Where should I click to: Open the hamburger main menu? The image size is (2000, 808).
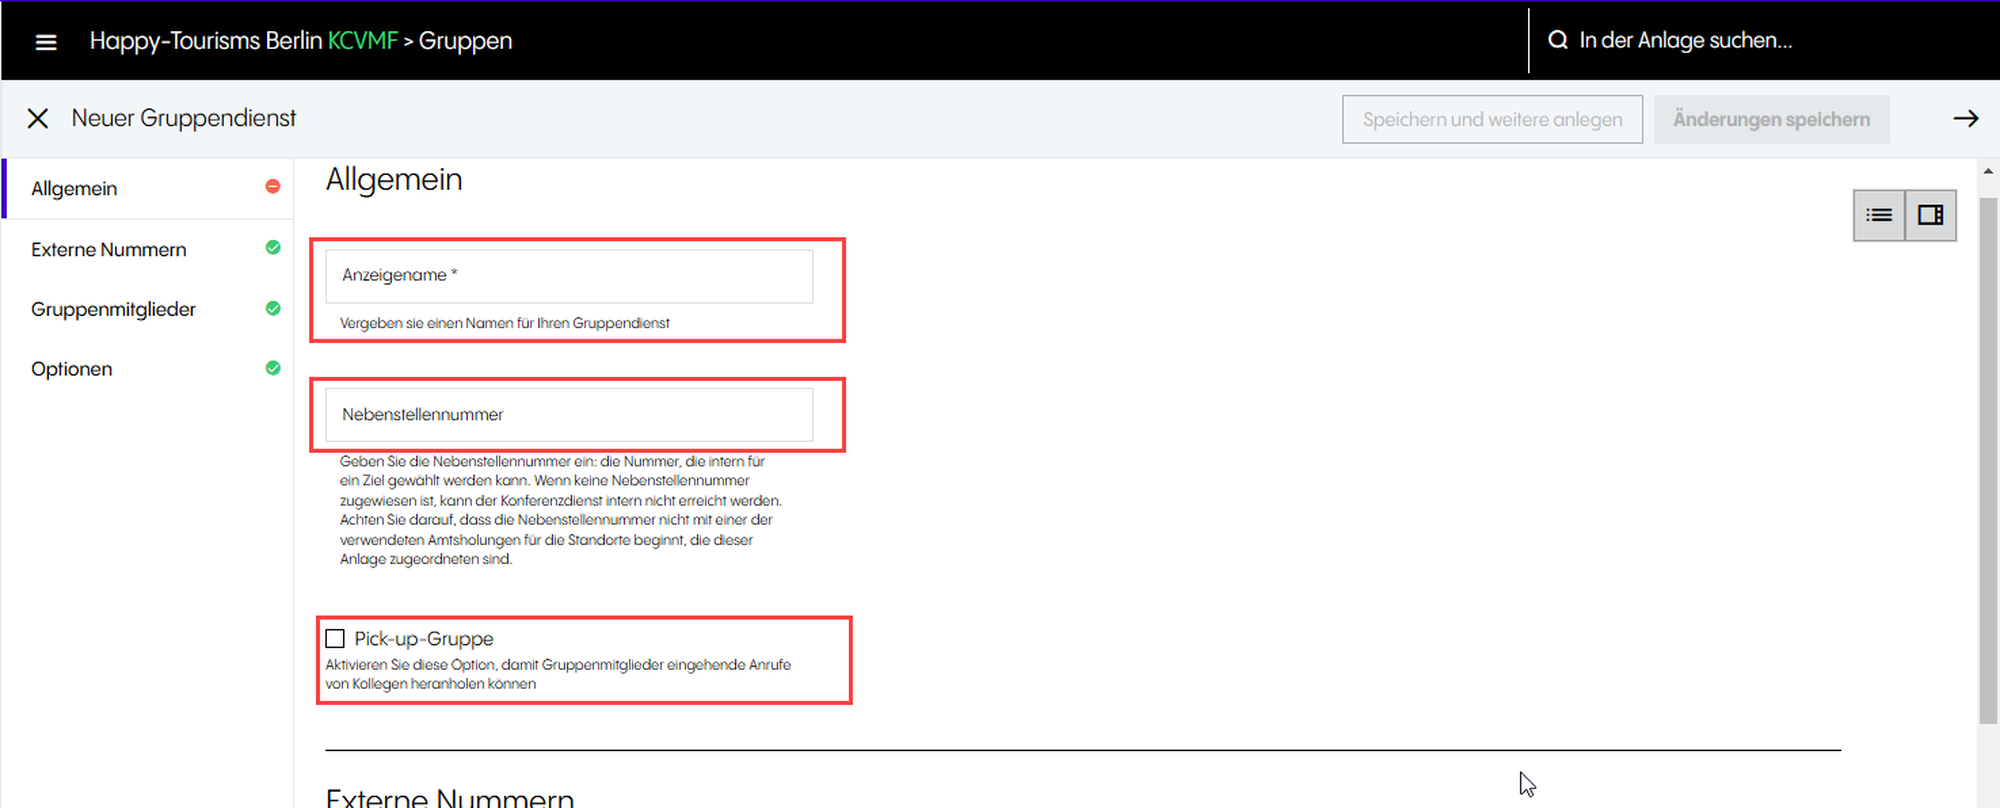tap(46, 42)
